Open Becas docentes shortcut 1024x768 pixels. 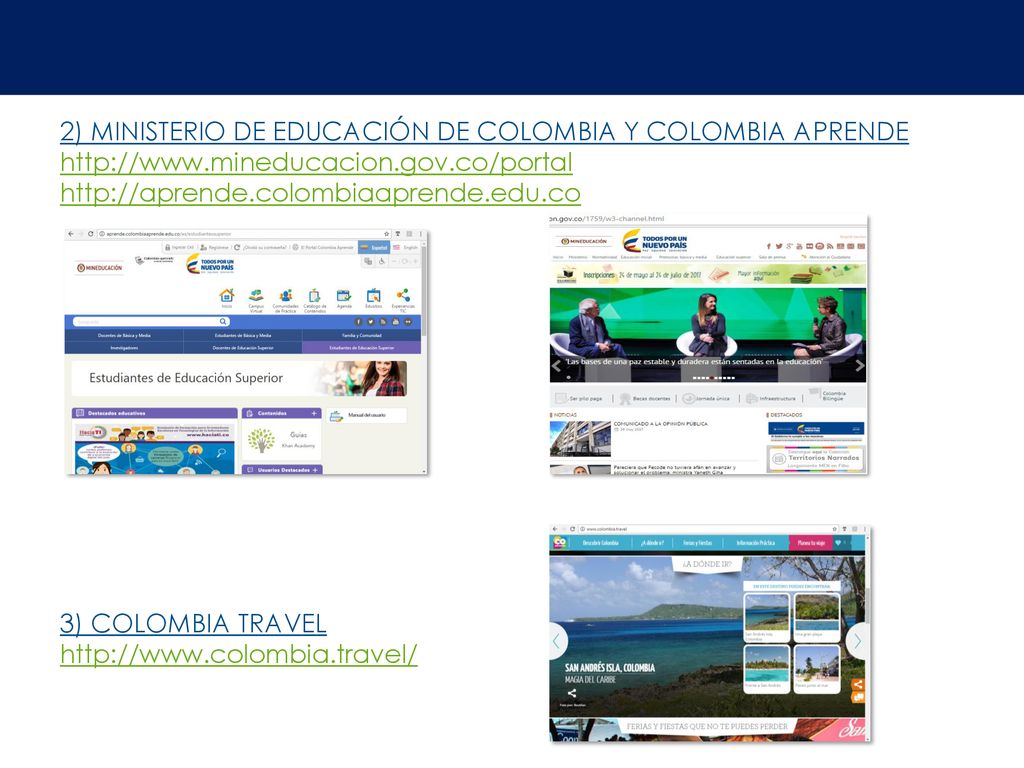click(645, 398)
